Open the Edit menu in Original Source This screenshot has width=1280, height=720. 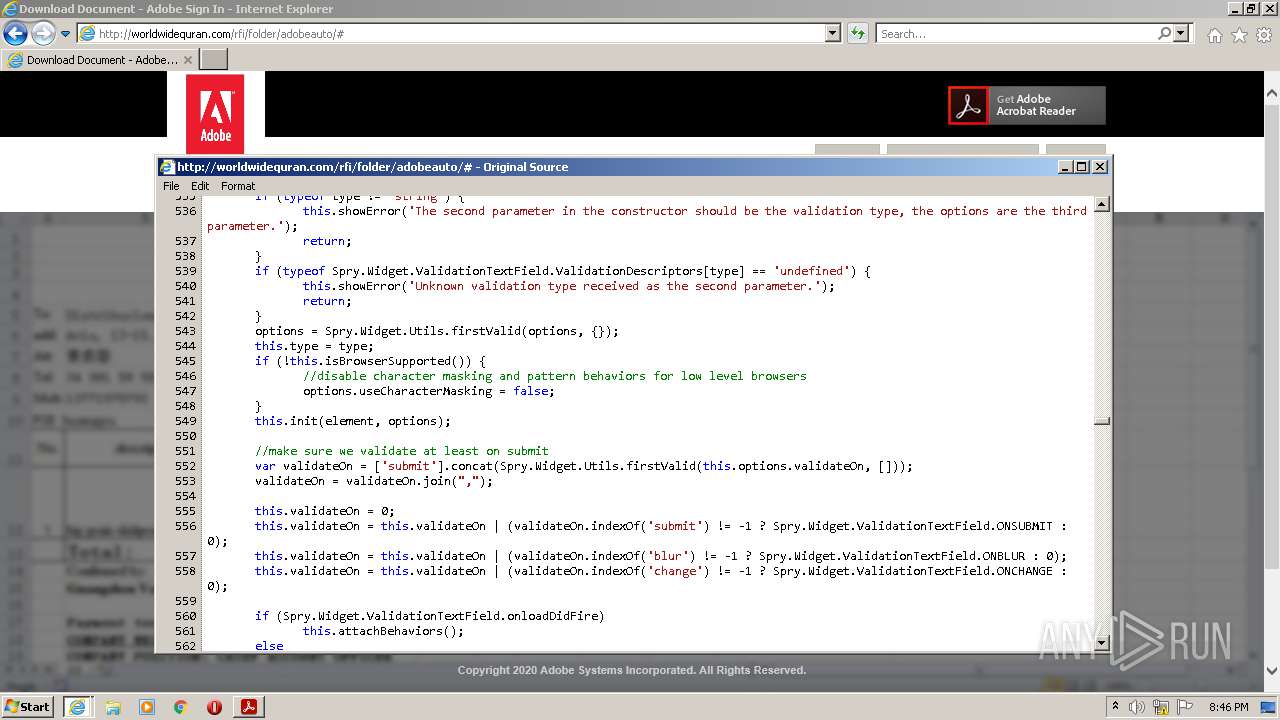200,186
